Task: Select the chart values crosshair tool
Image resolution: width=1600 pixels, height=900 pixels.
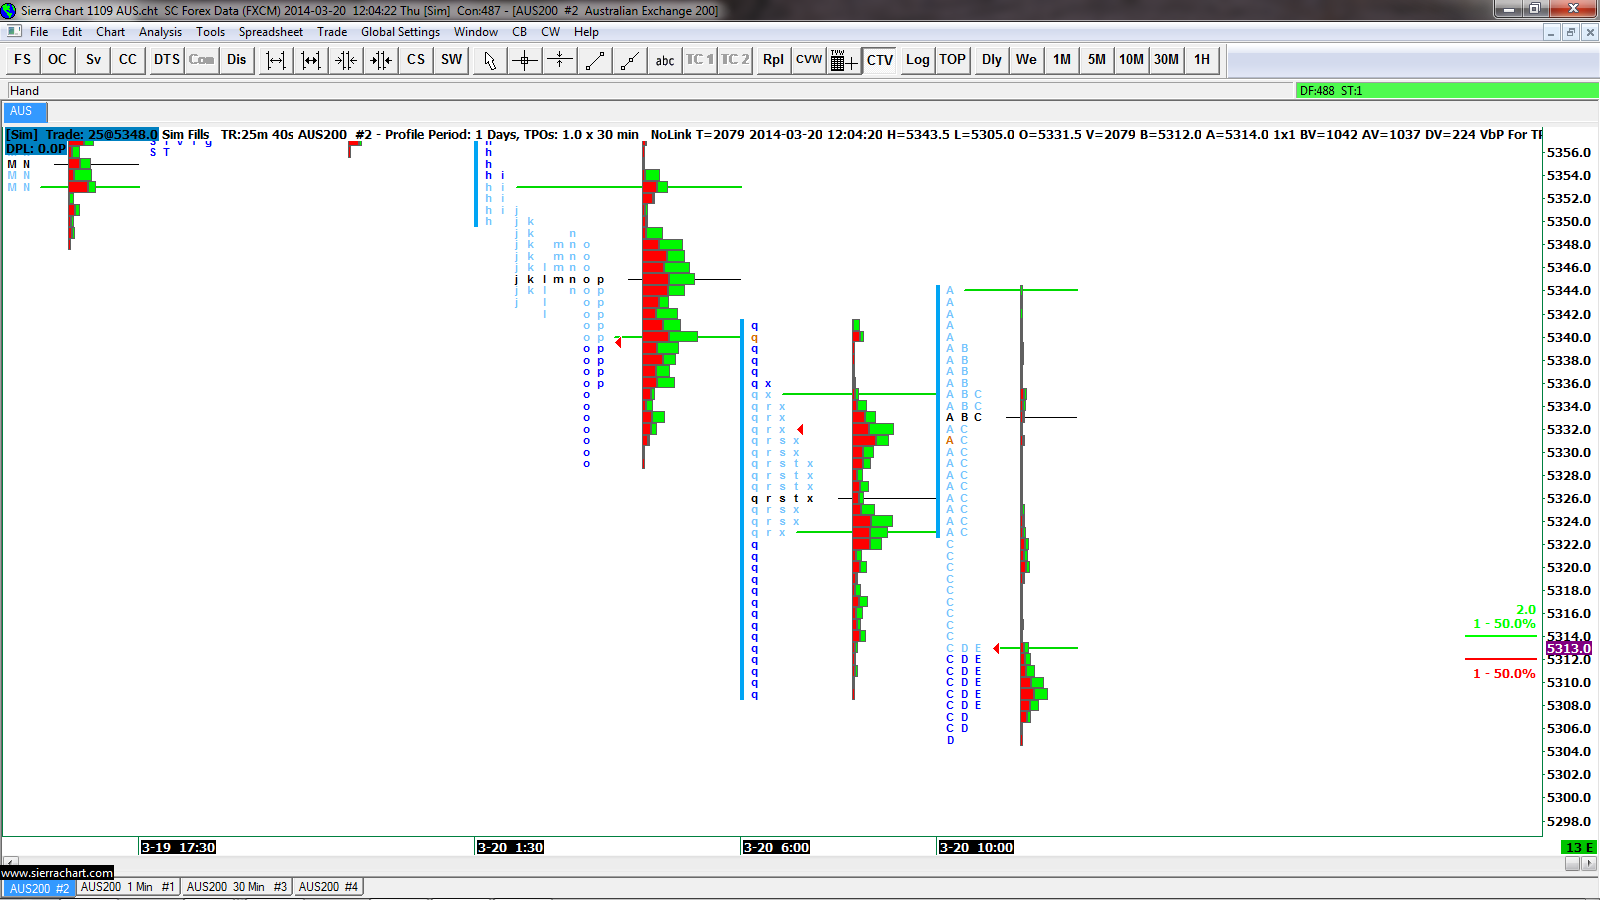Action: (525, 60)
